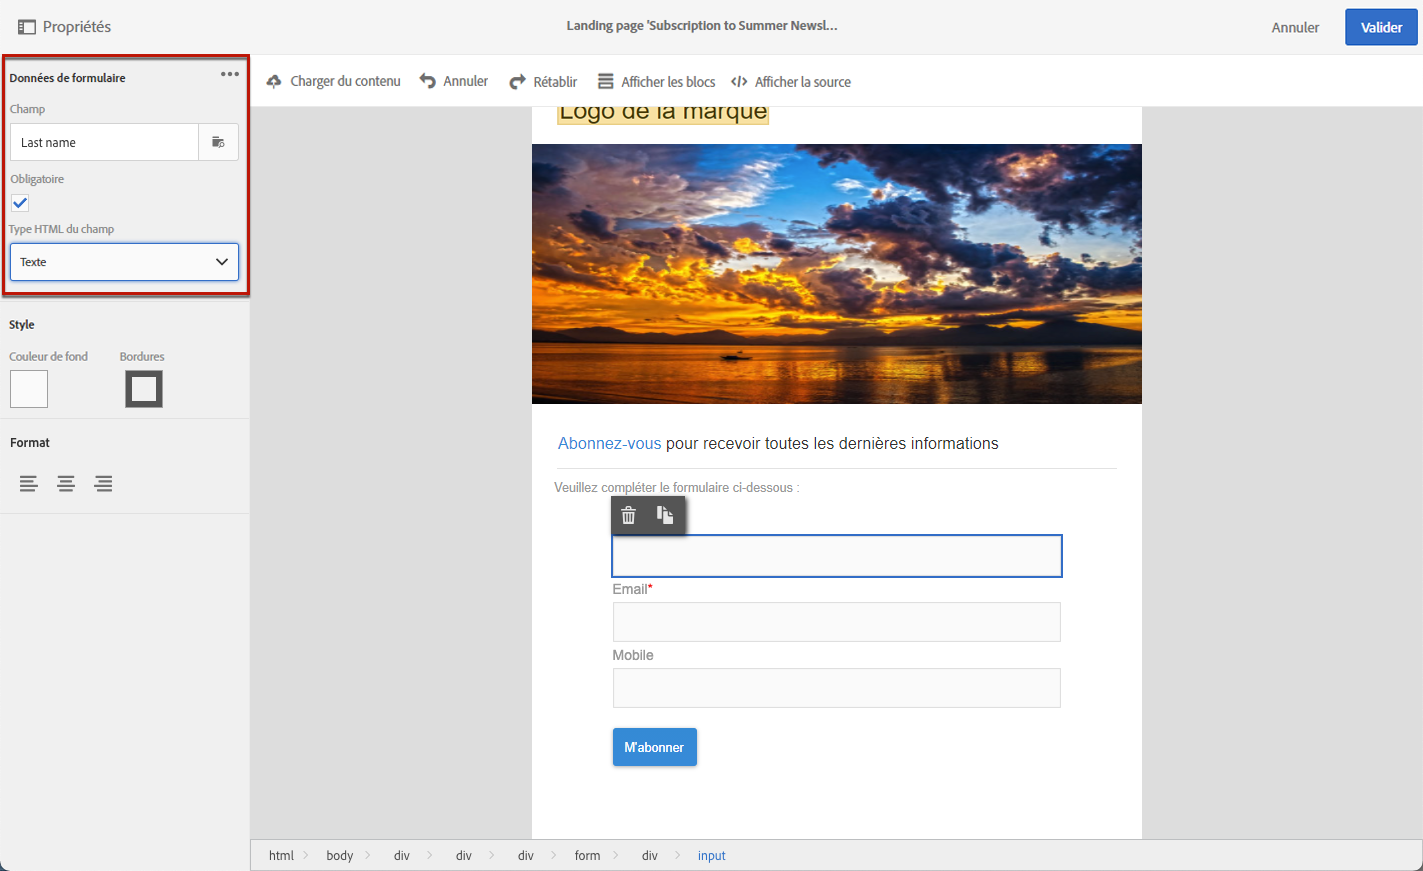Delete selected input with the trash icon
The width and height of the screenshot is (1423, 871).
[629, 515]
